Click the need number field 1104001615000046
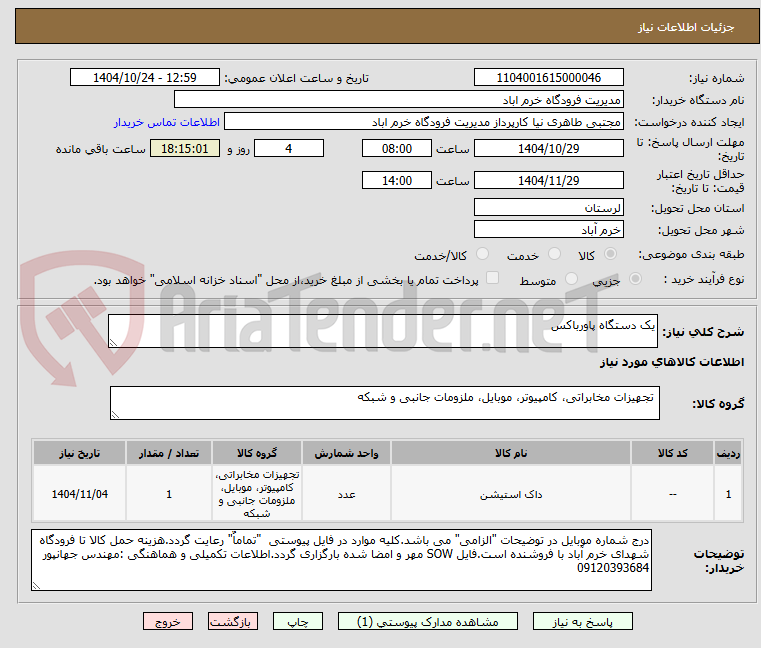Image resolution: width=761 pixels, height=648 pixels. (548, 78)
